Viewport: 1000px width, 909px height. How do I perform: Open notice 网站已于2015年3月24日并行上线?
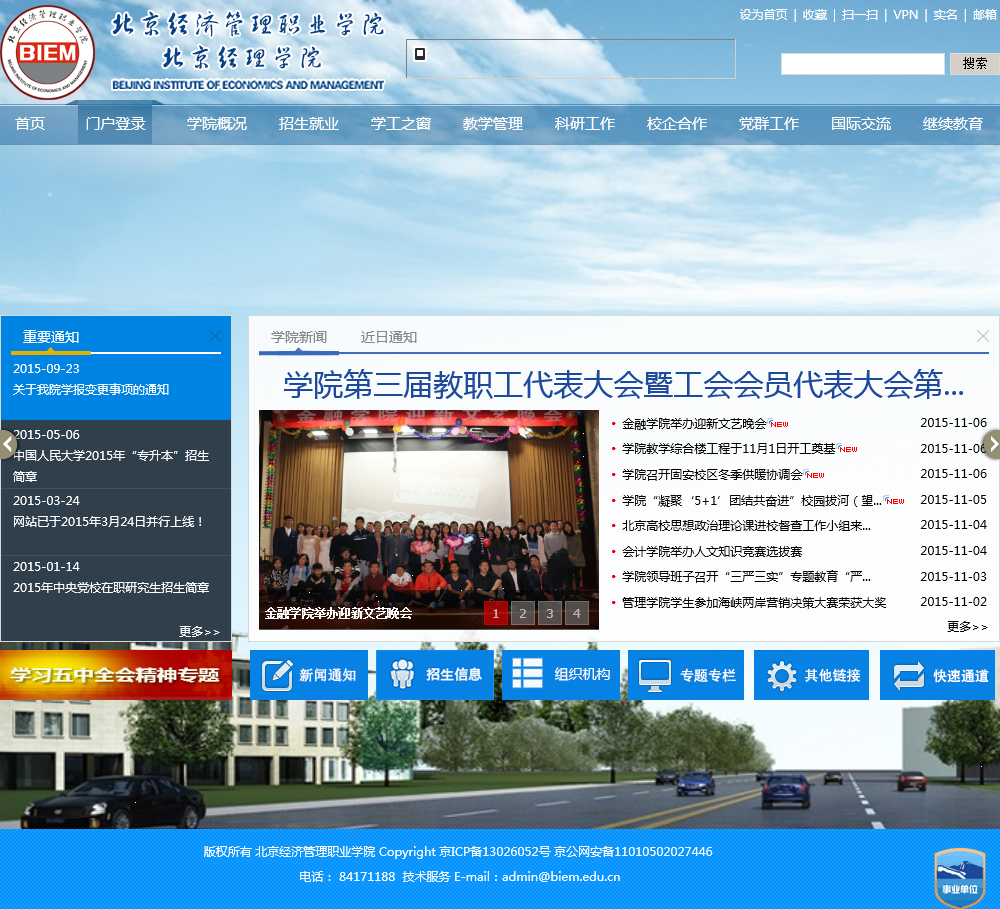[108, 522]
